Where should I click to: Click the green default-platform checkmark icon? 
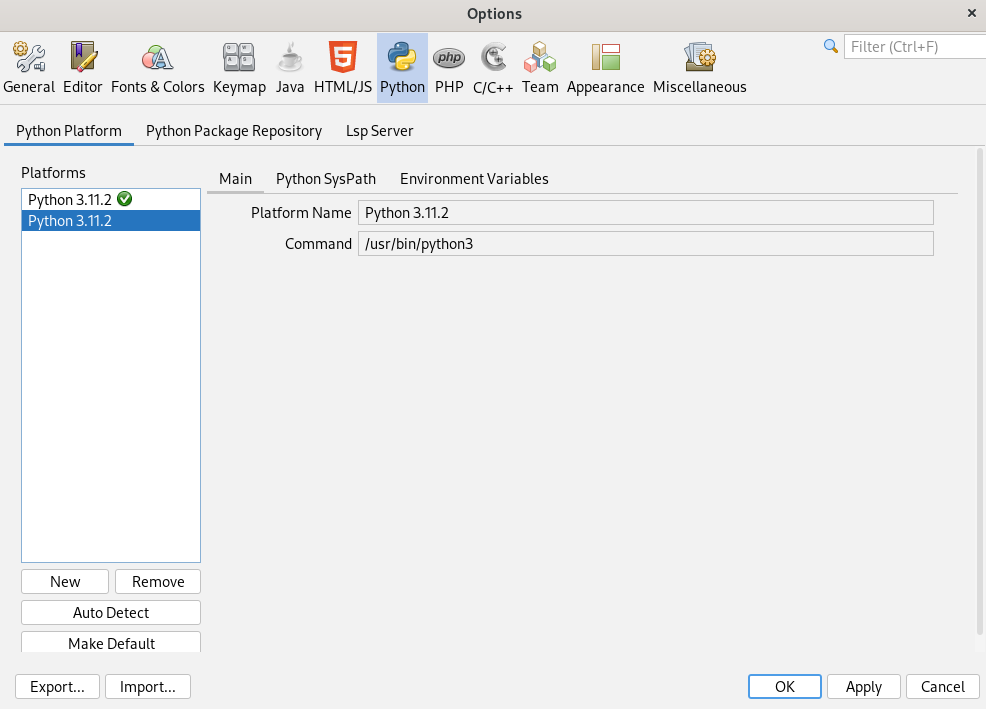pyautogui.click(x=125, y=199)
